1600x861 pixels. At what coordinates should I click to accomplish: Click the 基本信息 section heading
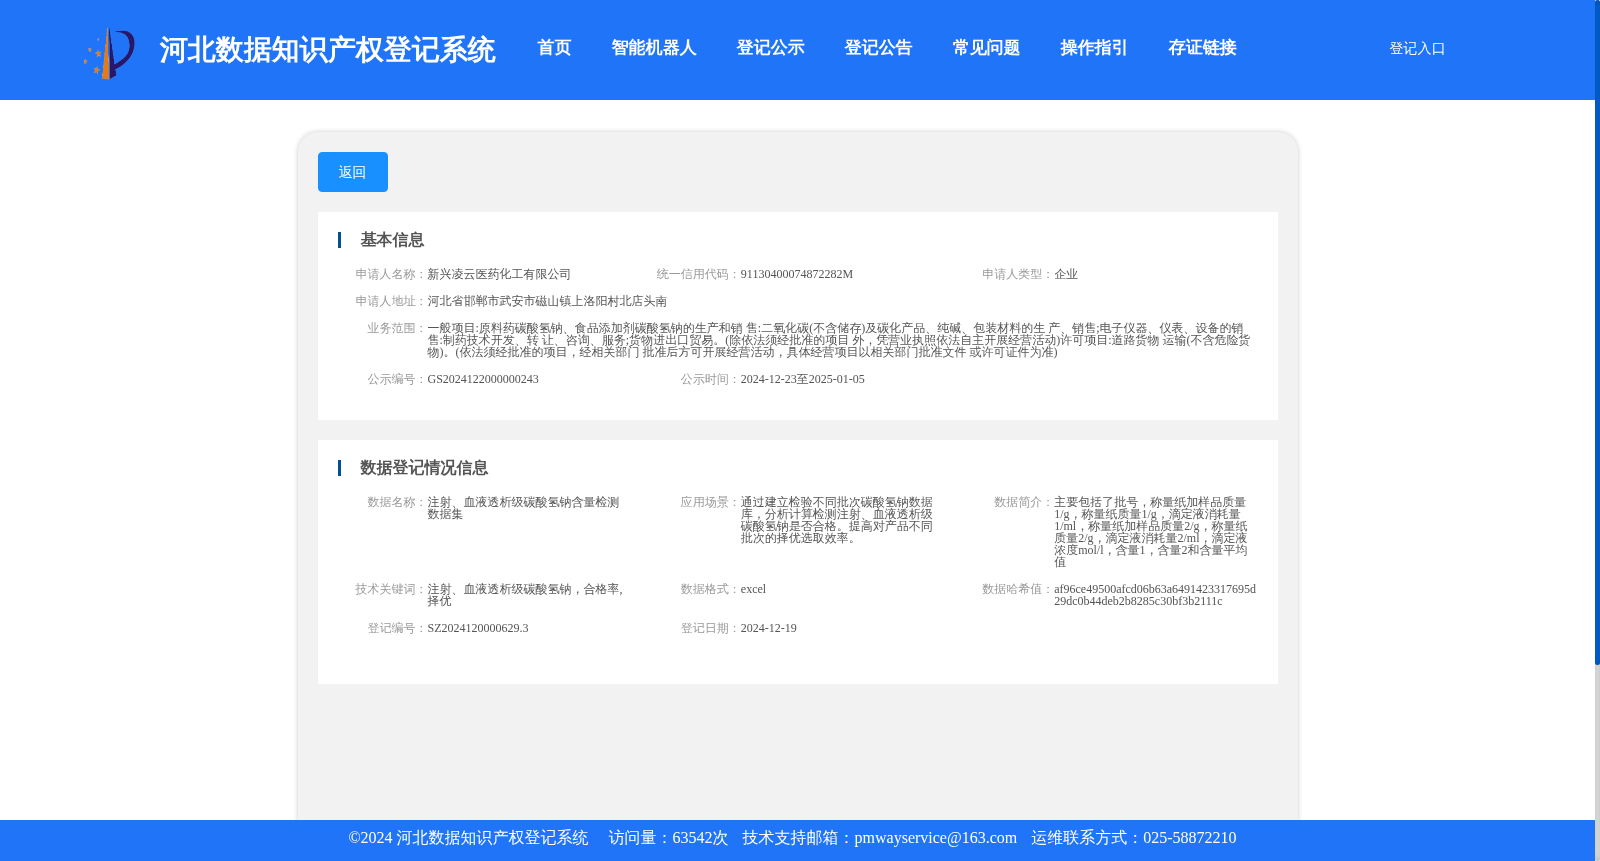(x=392, y=240)
